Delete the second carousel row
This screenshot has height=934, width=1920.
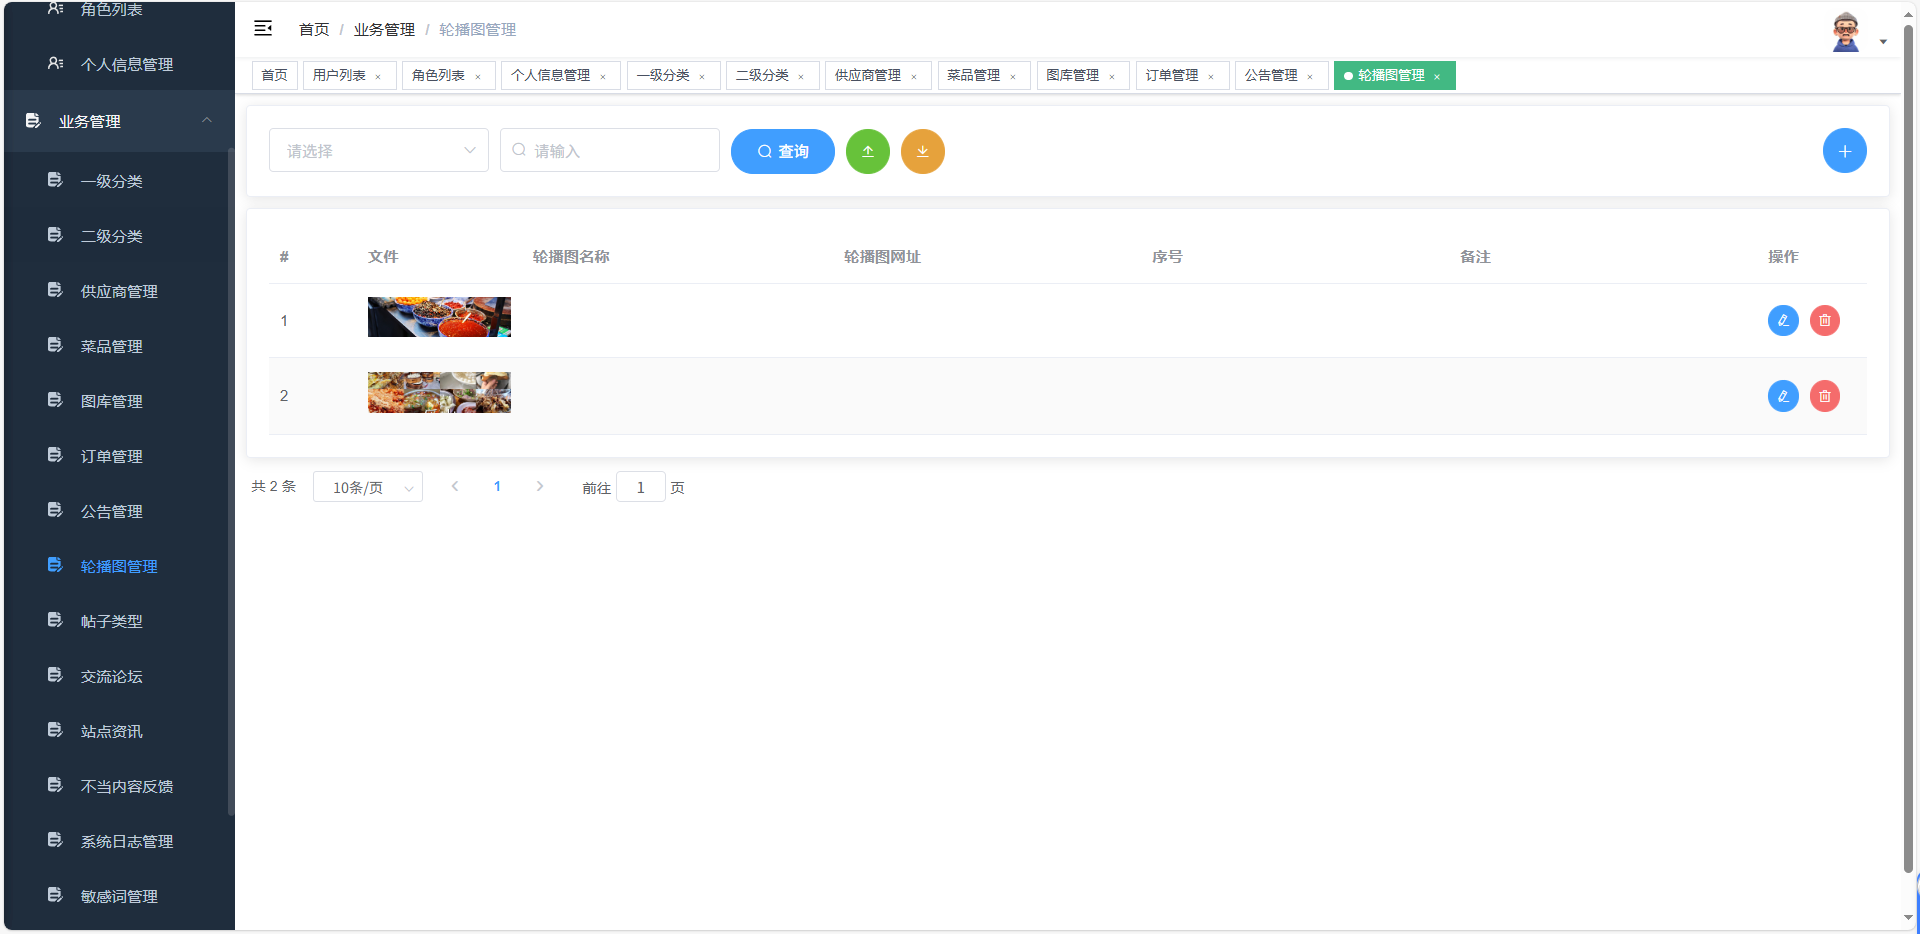(x=1825, y=396)
